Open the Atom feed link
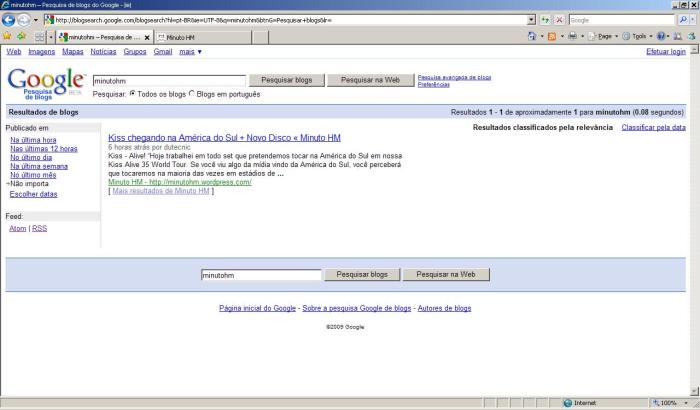The image size is (700, 410). tap(18, 228)
